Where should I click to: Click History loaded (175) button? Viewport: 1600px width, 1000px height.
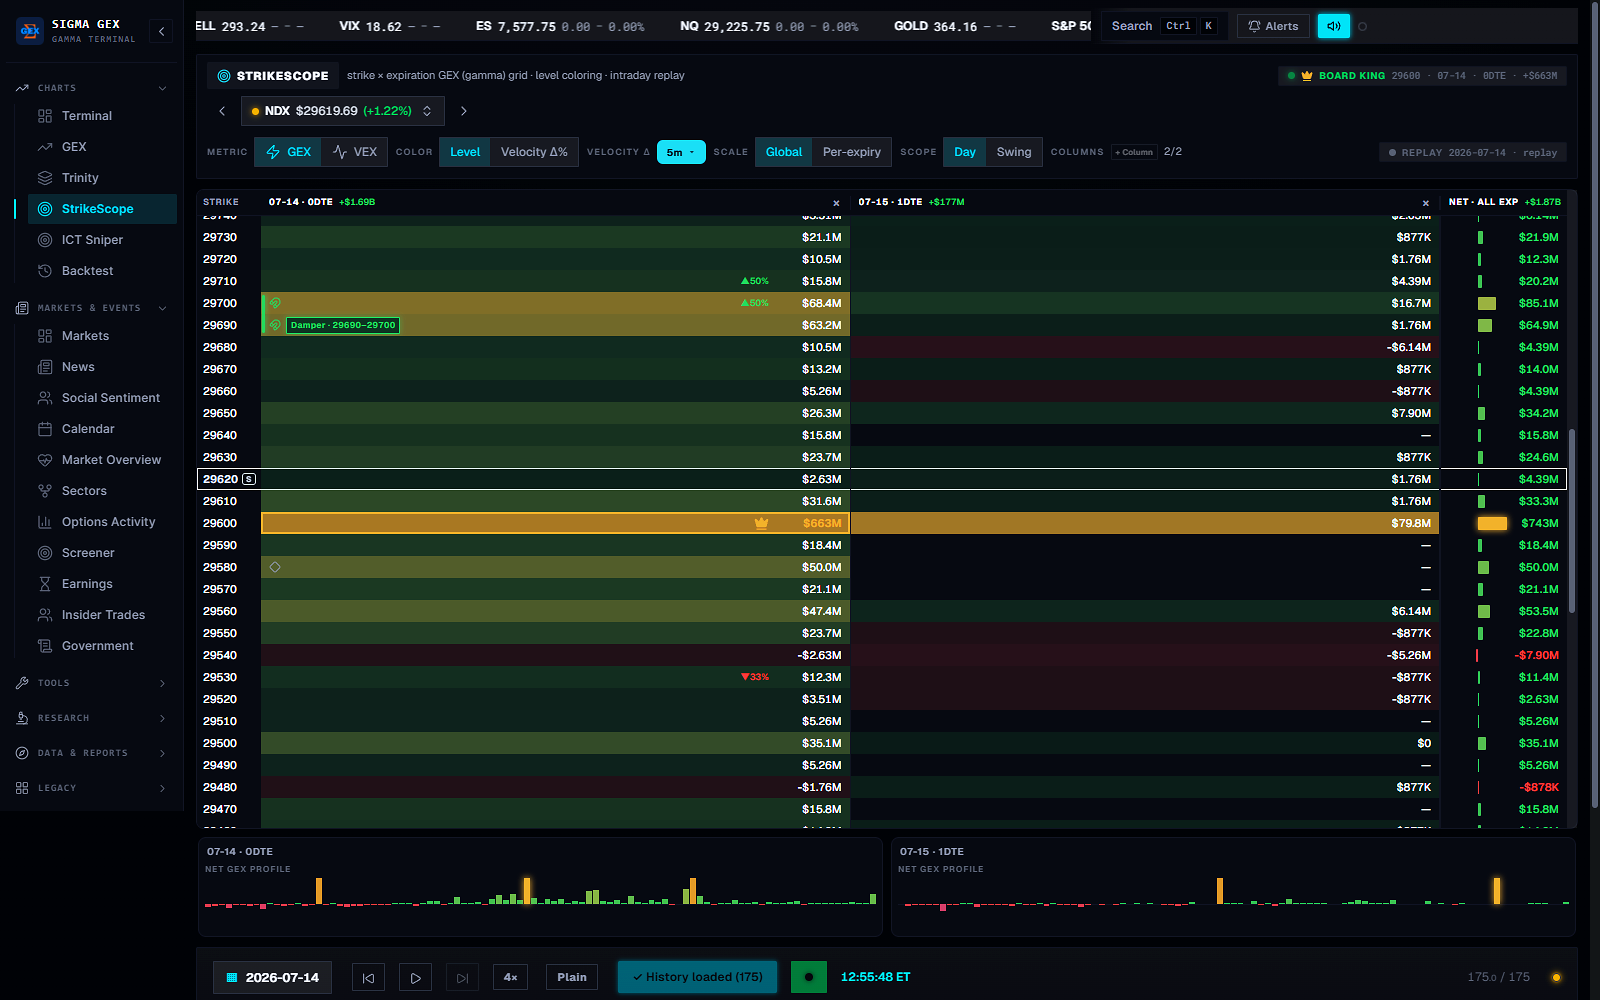coord(697,977)
